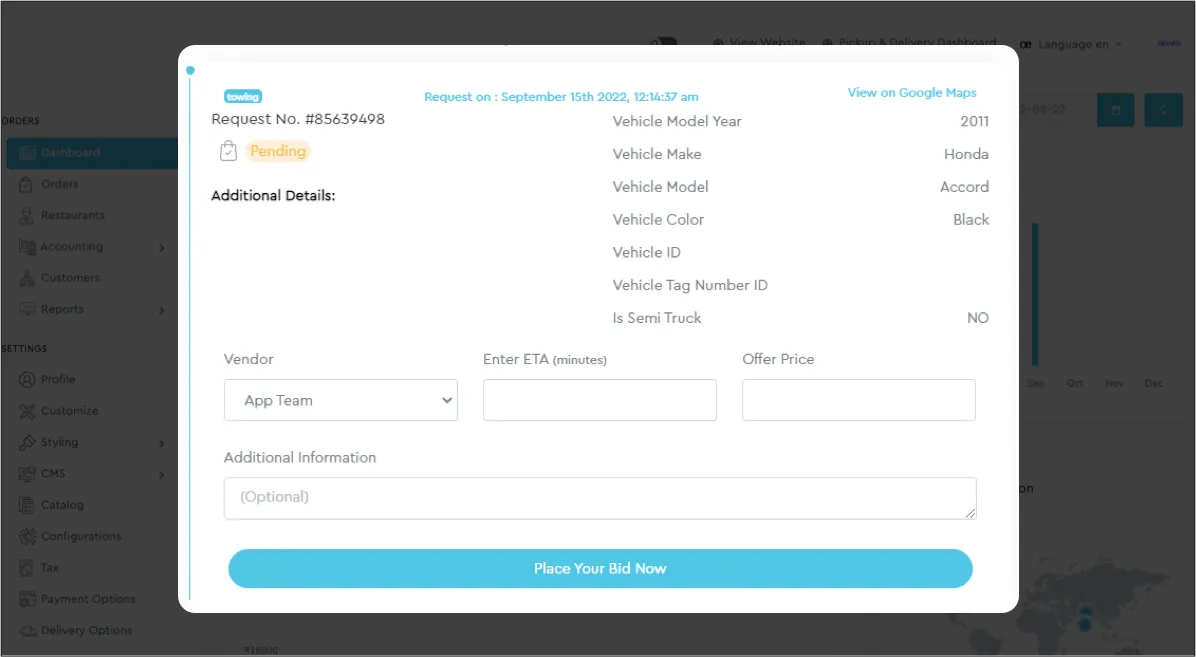This screenshot has width=1196, height=657.
Task: Open the Vendor dropdown showing App Team
Action: (x=341, y=400)
